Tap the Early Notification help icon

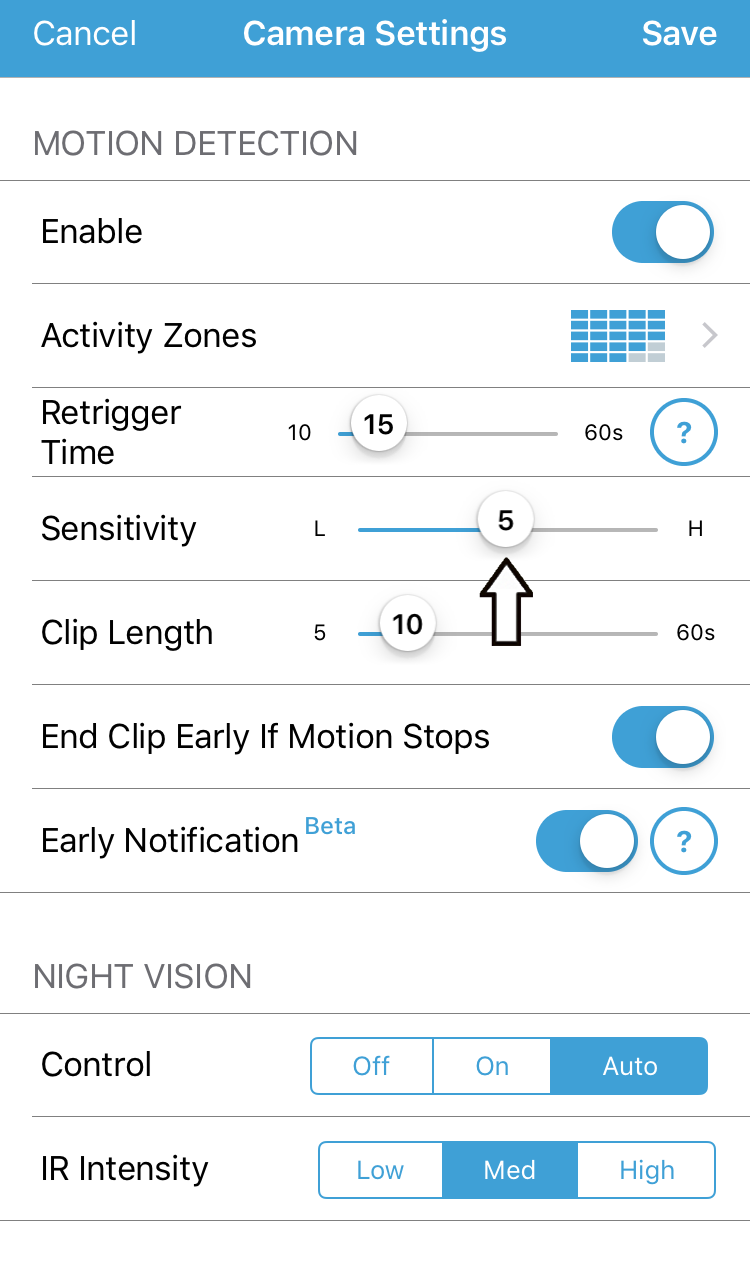[684, 841]
